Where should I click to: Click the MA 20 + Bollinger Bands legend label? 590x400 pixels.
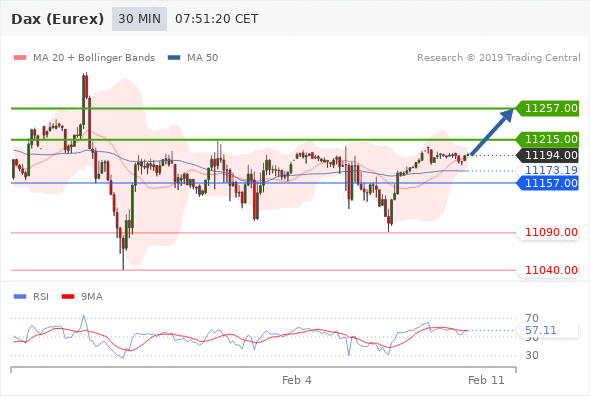coord(94,58)
